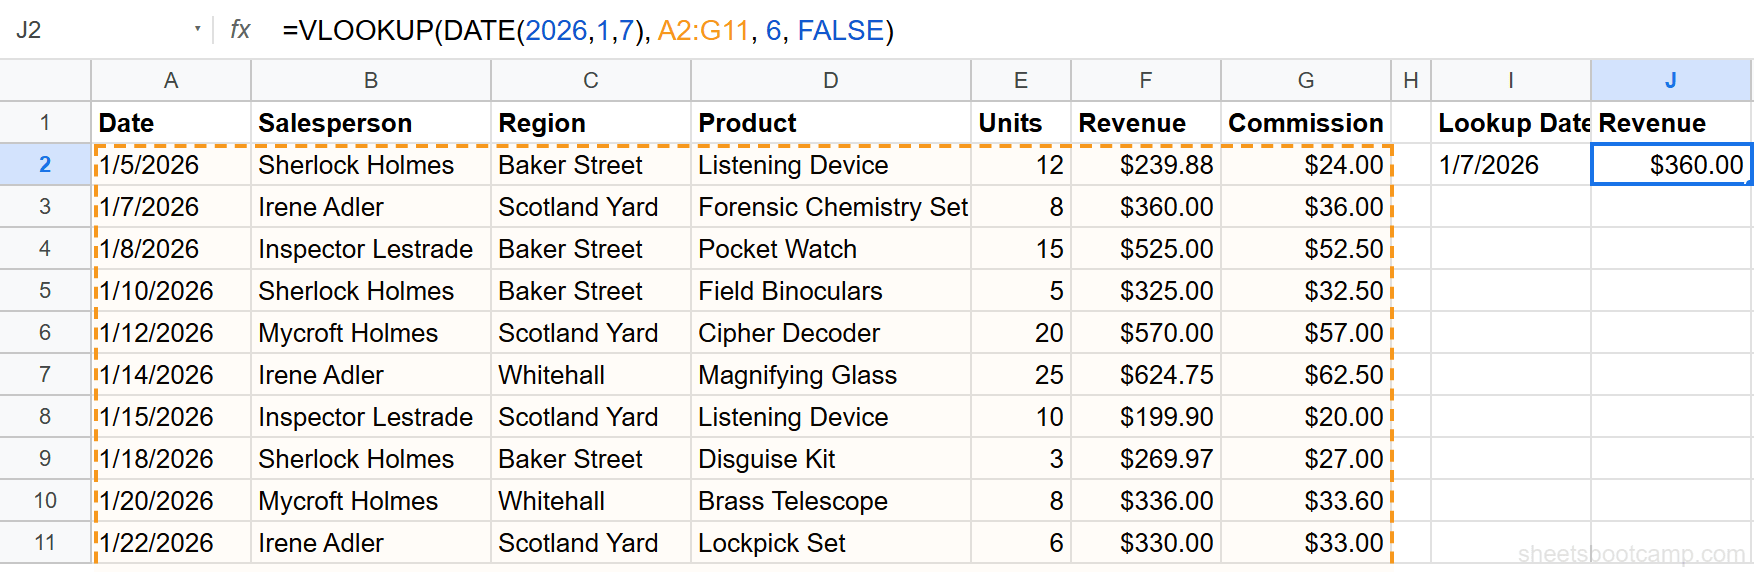Click units value 25
The image size is (1754, 572).
coord(1021,375)
